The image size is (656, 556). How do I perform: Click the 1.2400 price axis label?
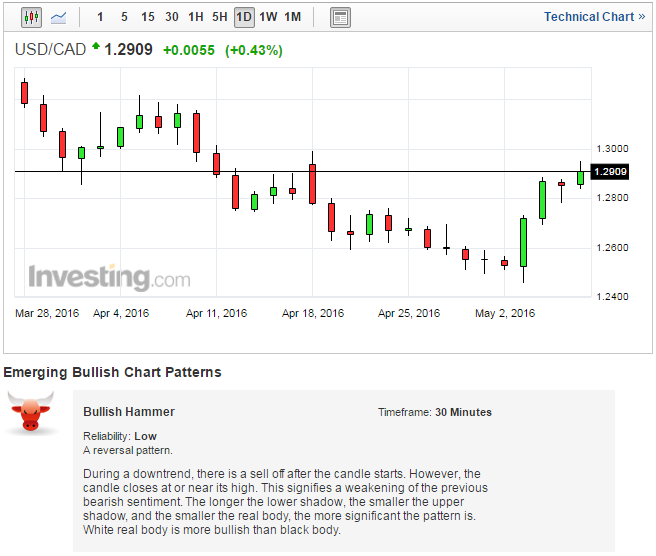(x=612, y=297)
